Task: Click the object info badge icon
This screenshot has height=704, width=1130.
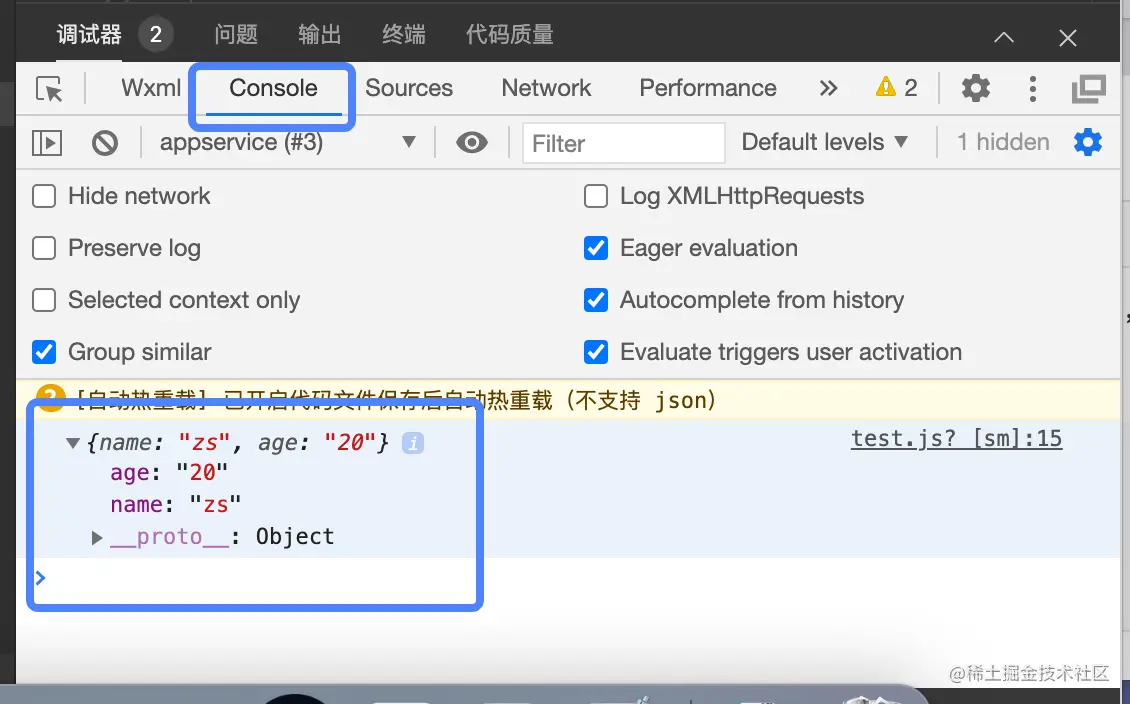Action: (x=412, y=442)
